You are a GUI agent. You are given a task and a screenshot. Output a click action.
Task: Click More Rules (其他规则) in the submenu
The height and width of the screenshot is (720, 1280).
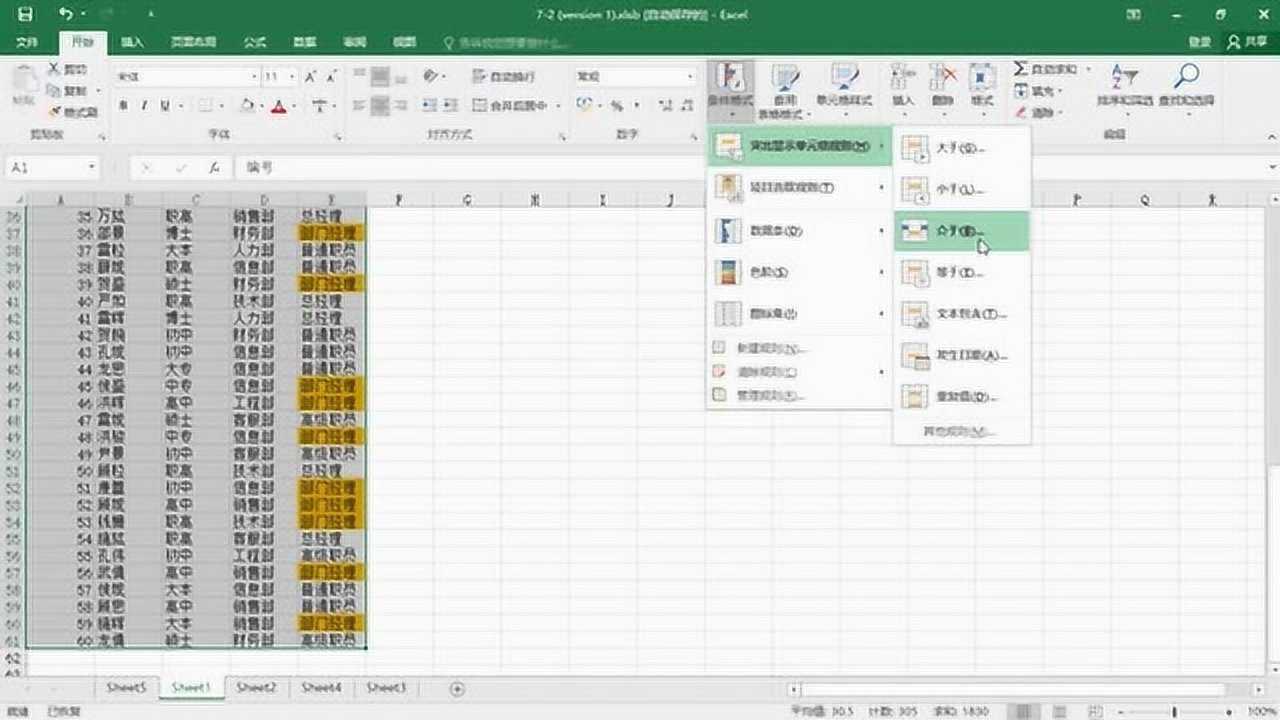(962, 432)
